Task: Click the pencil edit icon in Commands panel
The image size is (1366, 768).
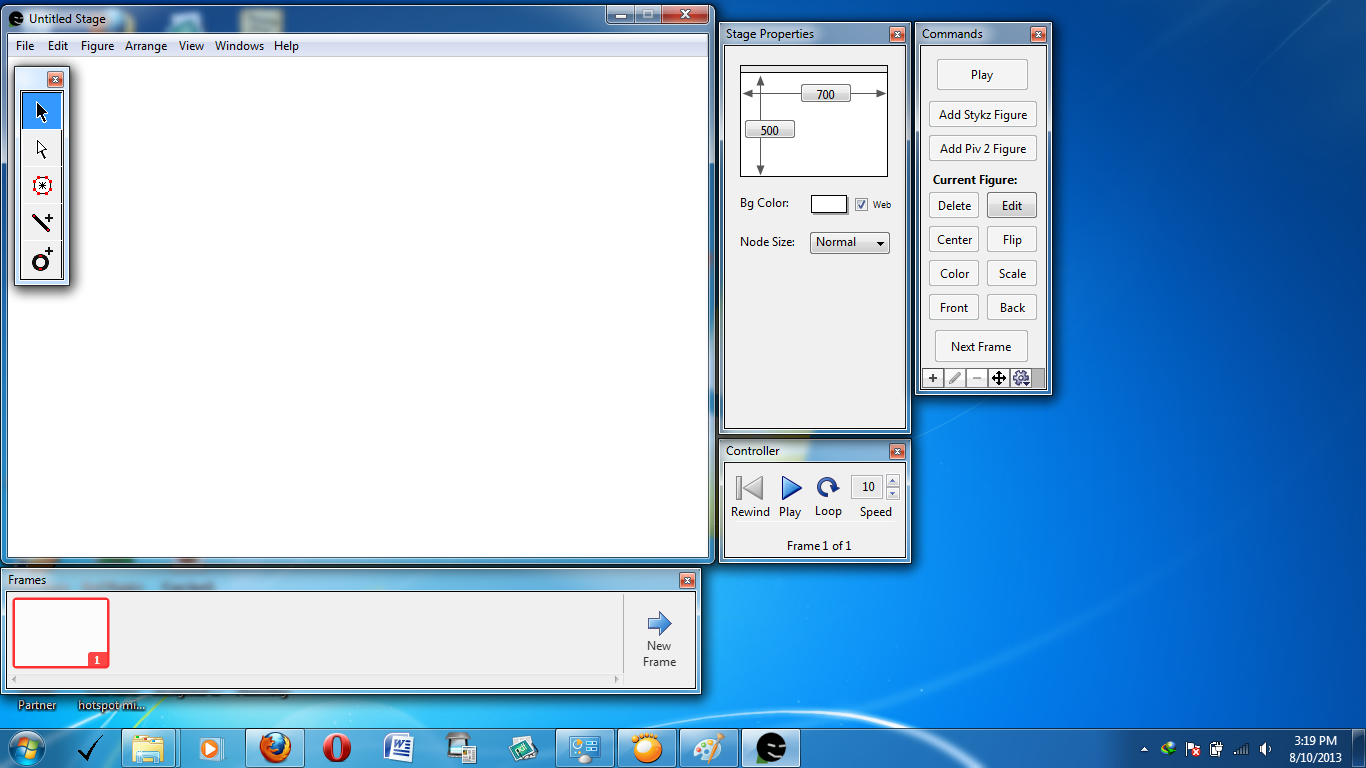Action: [x=955, y=378]
